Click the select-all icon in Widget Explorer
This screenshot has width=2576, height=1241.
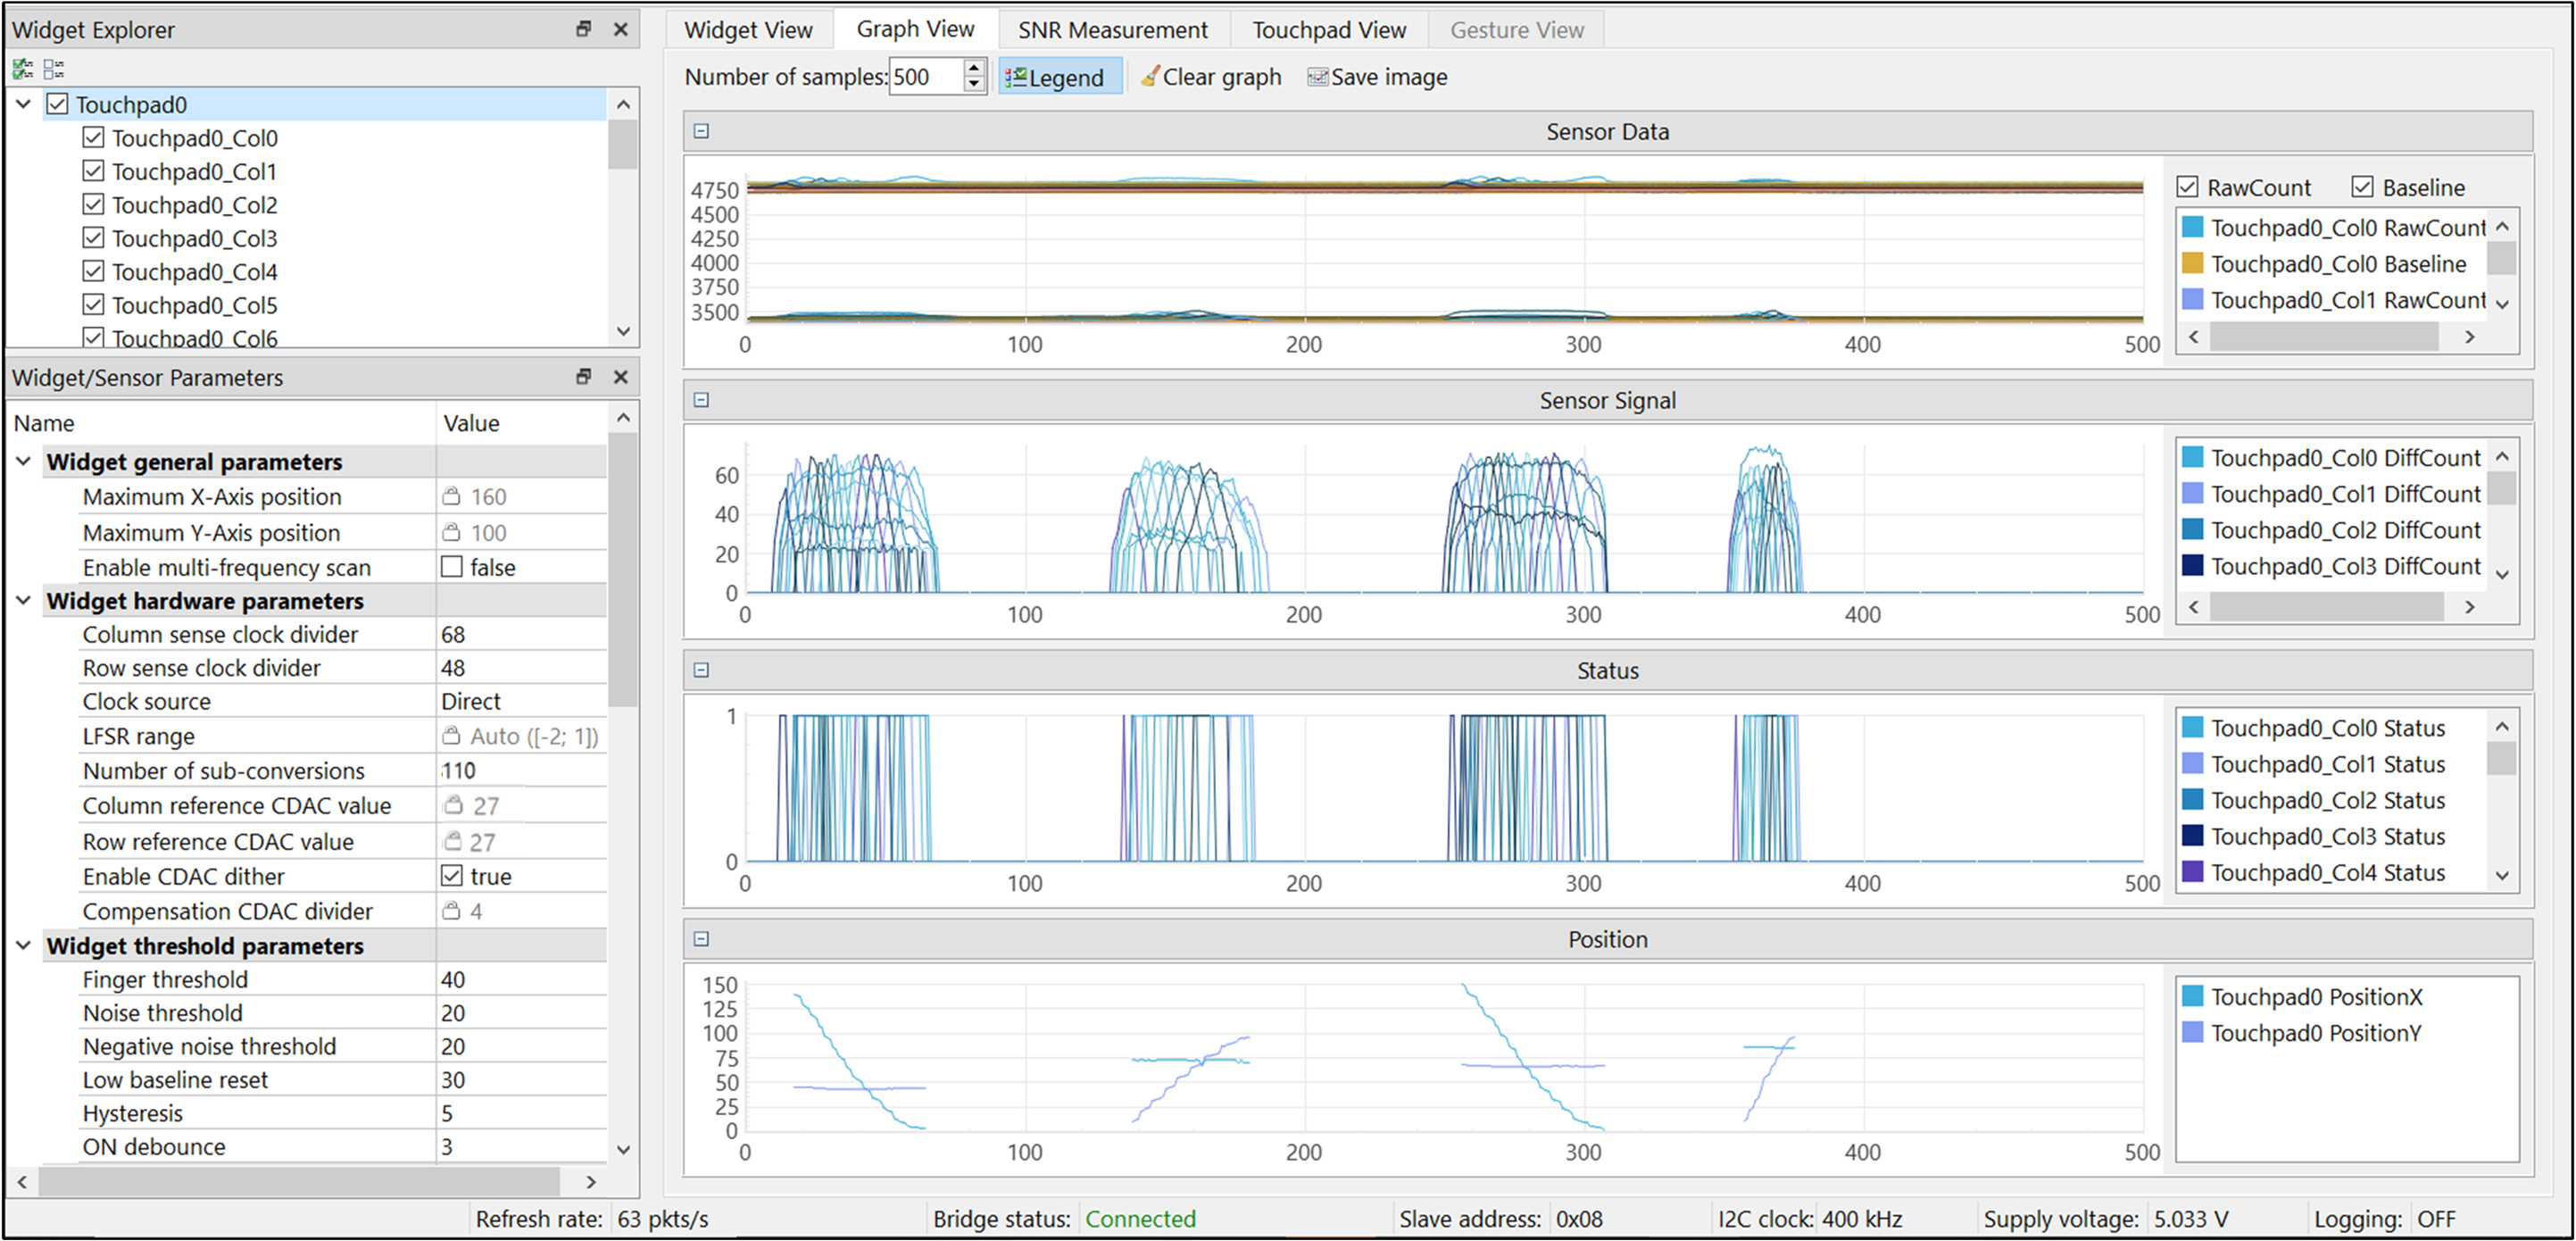point(22,69)
